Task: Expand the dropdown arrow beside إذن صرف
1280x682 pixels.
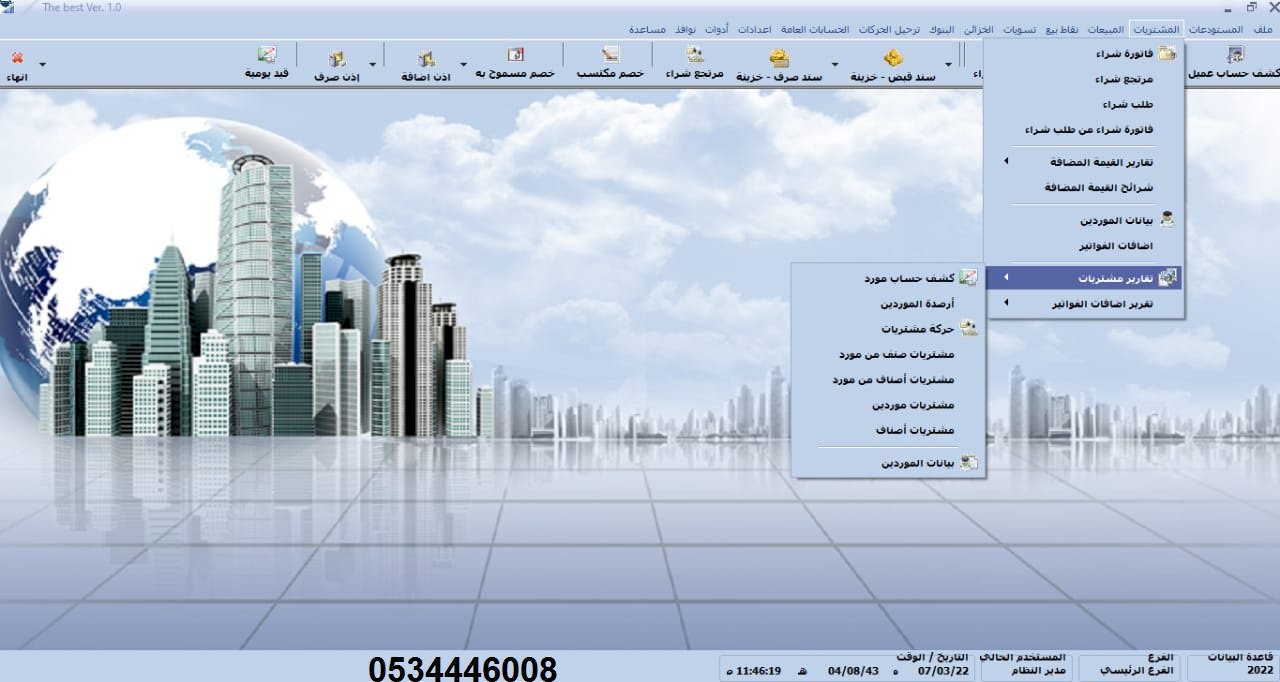Action: click(373, 65)
